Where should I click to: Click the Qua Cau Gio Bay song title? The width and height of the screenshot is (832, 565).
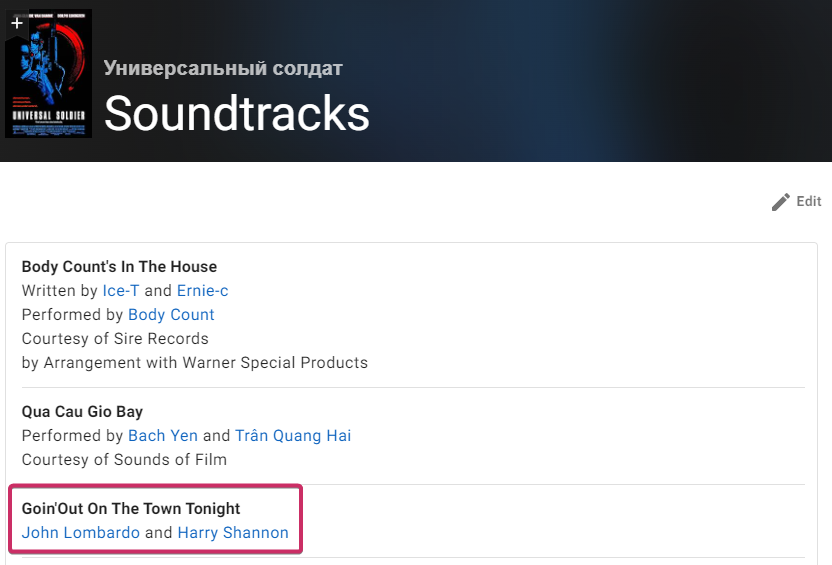point(82,412)
